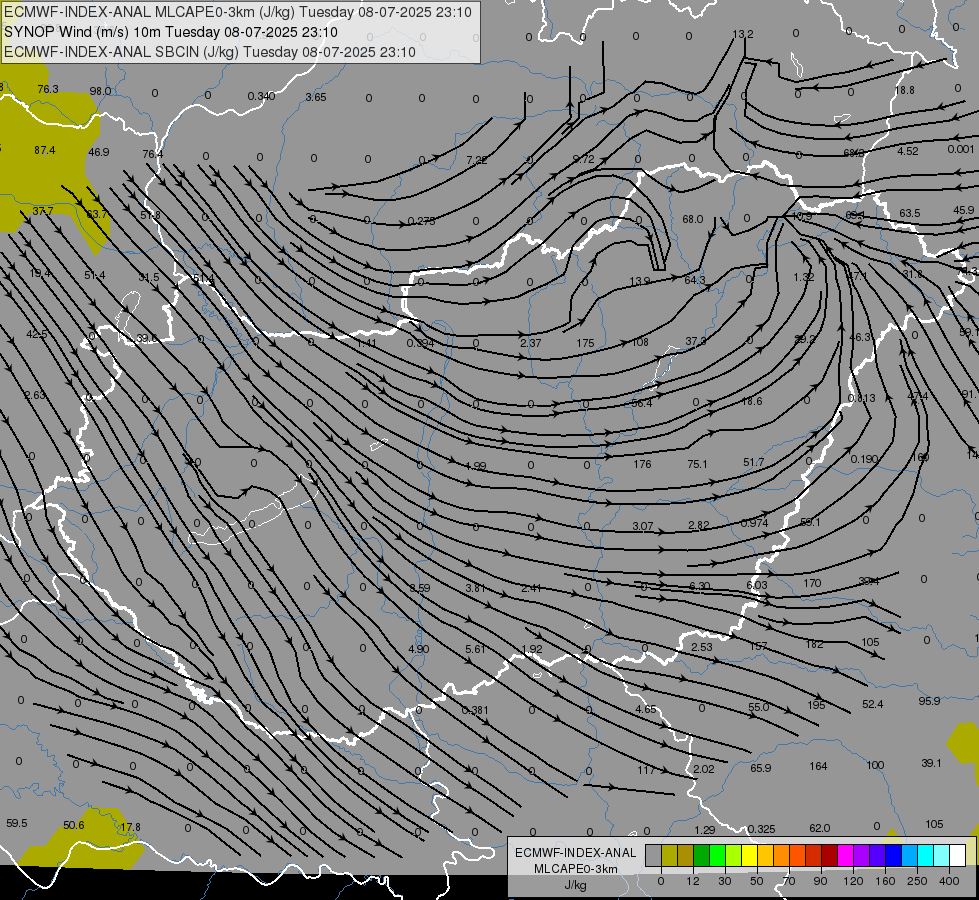979x900 pixels.
Task: Click the map value '182'
Action: click(x=814, y=644)
